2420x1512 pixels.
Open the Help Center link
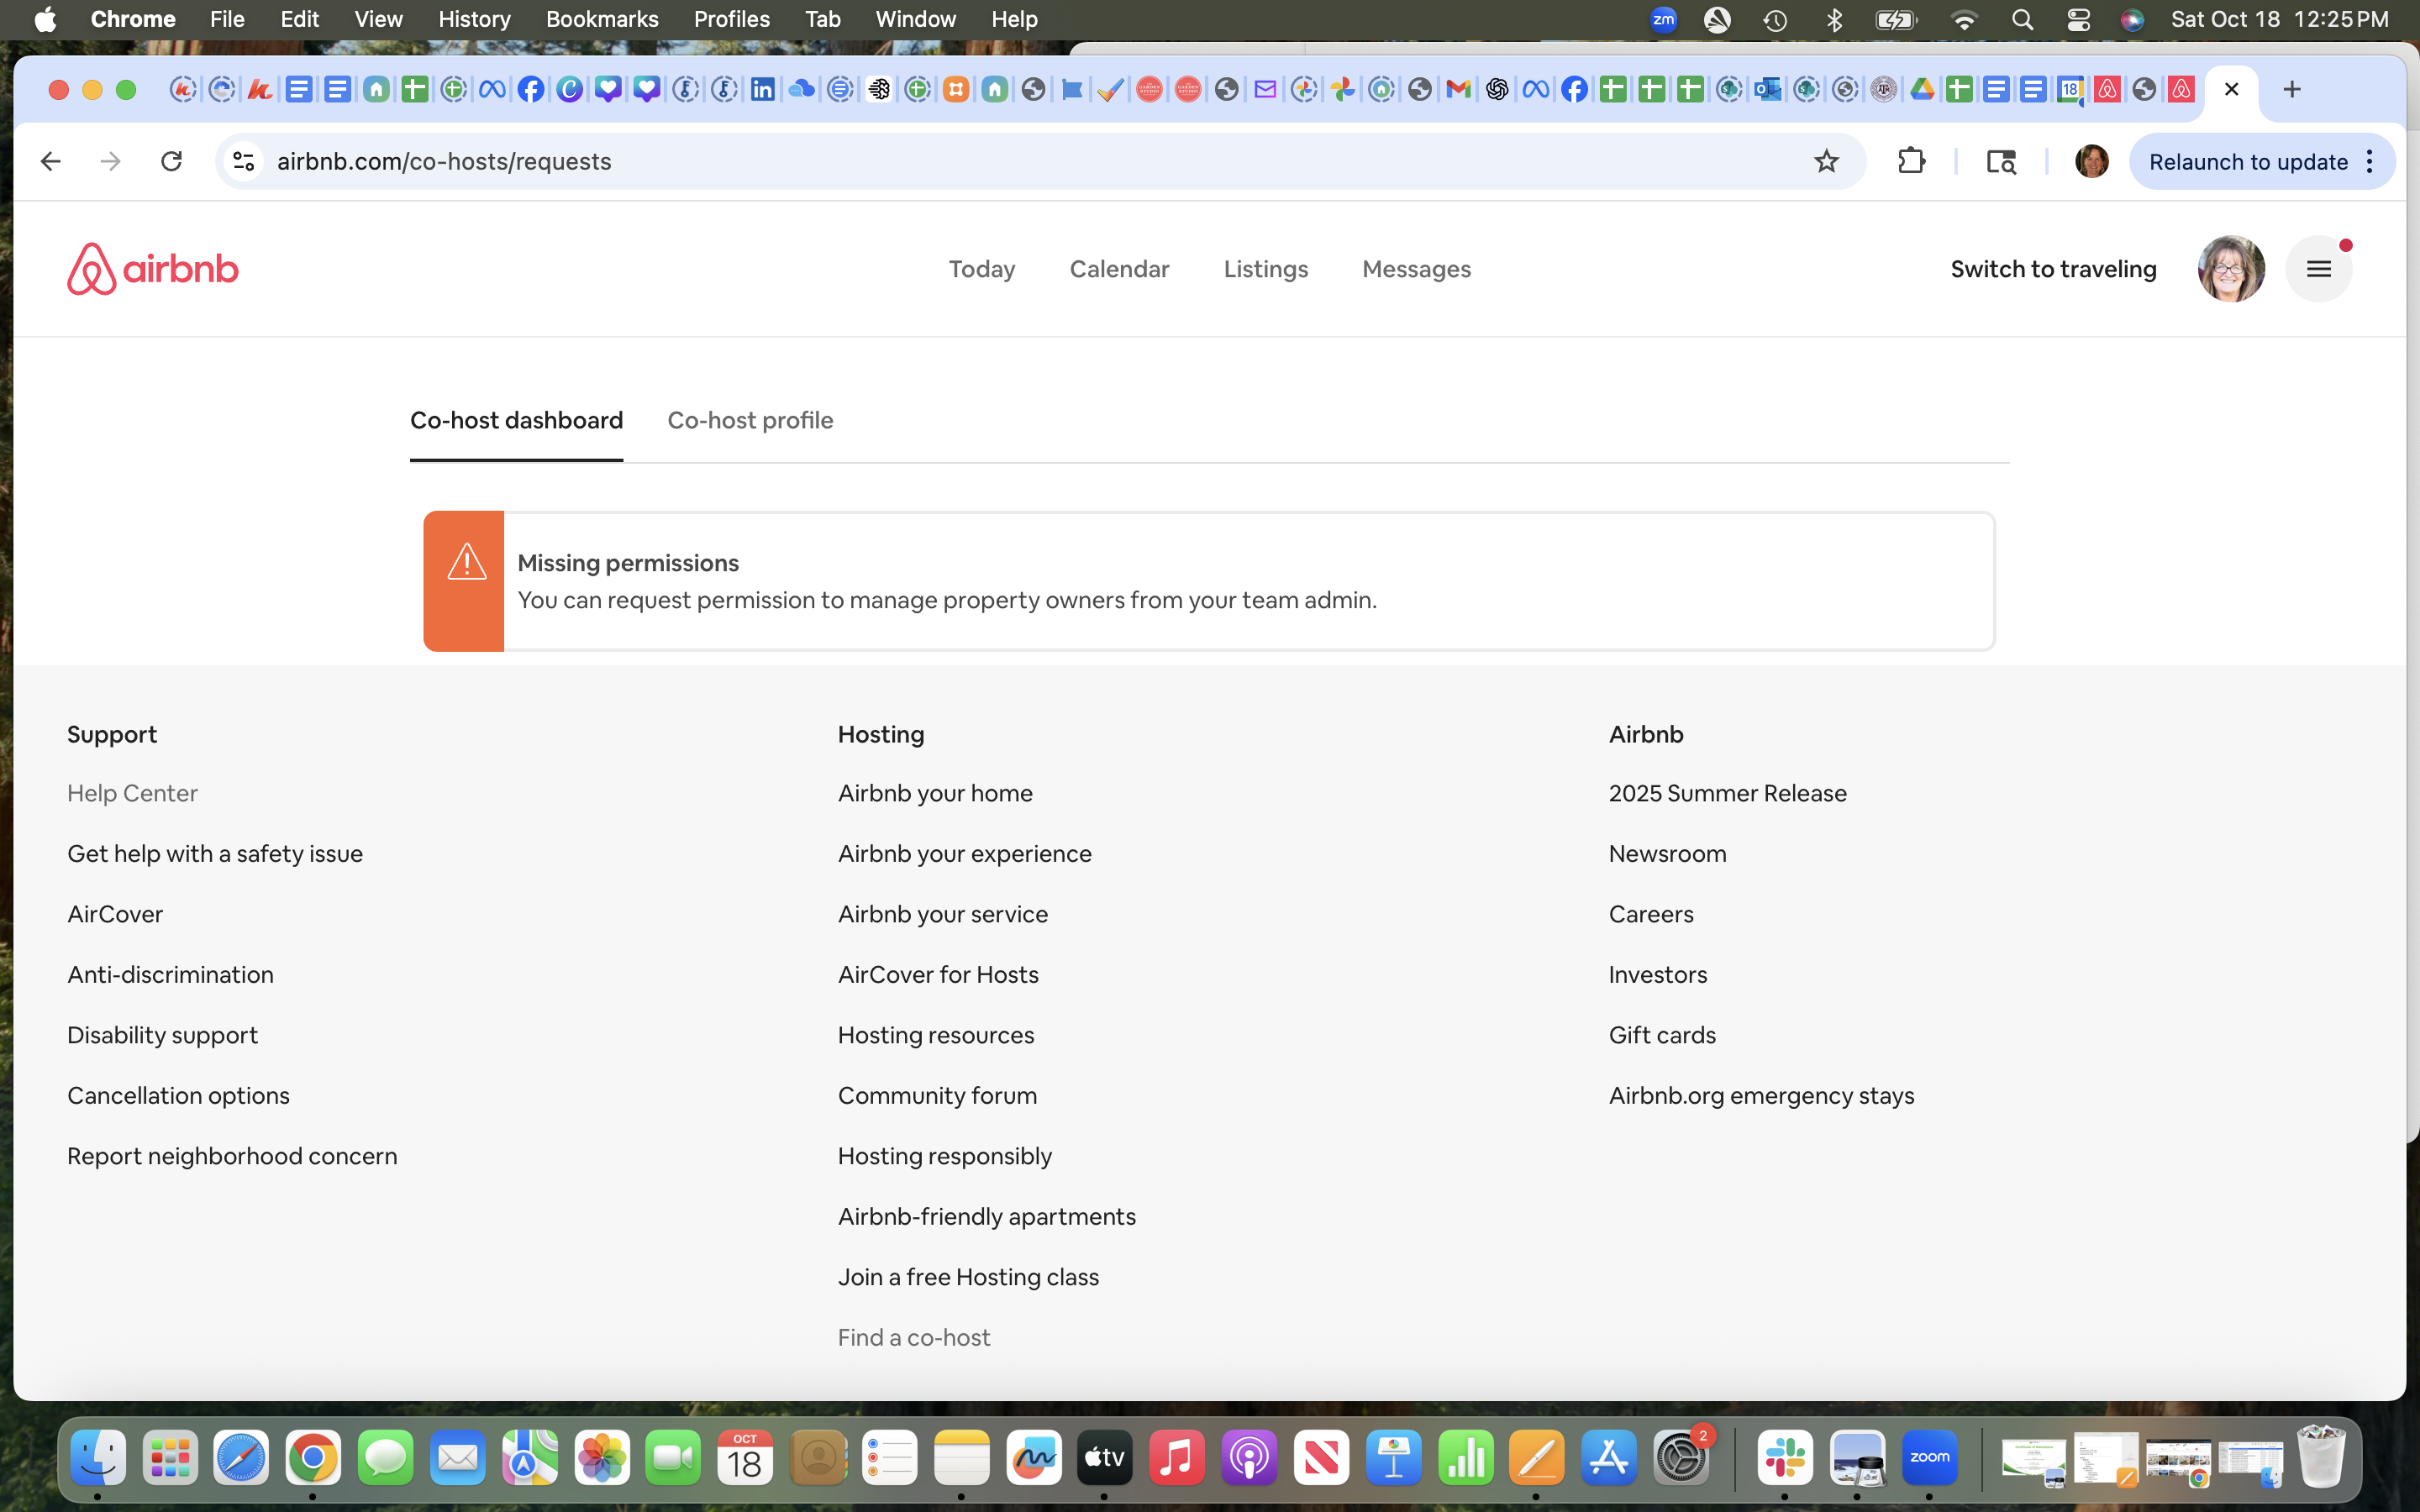click(x=132, y=793)
